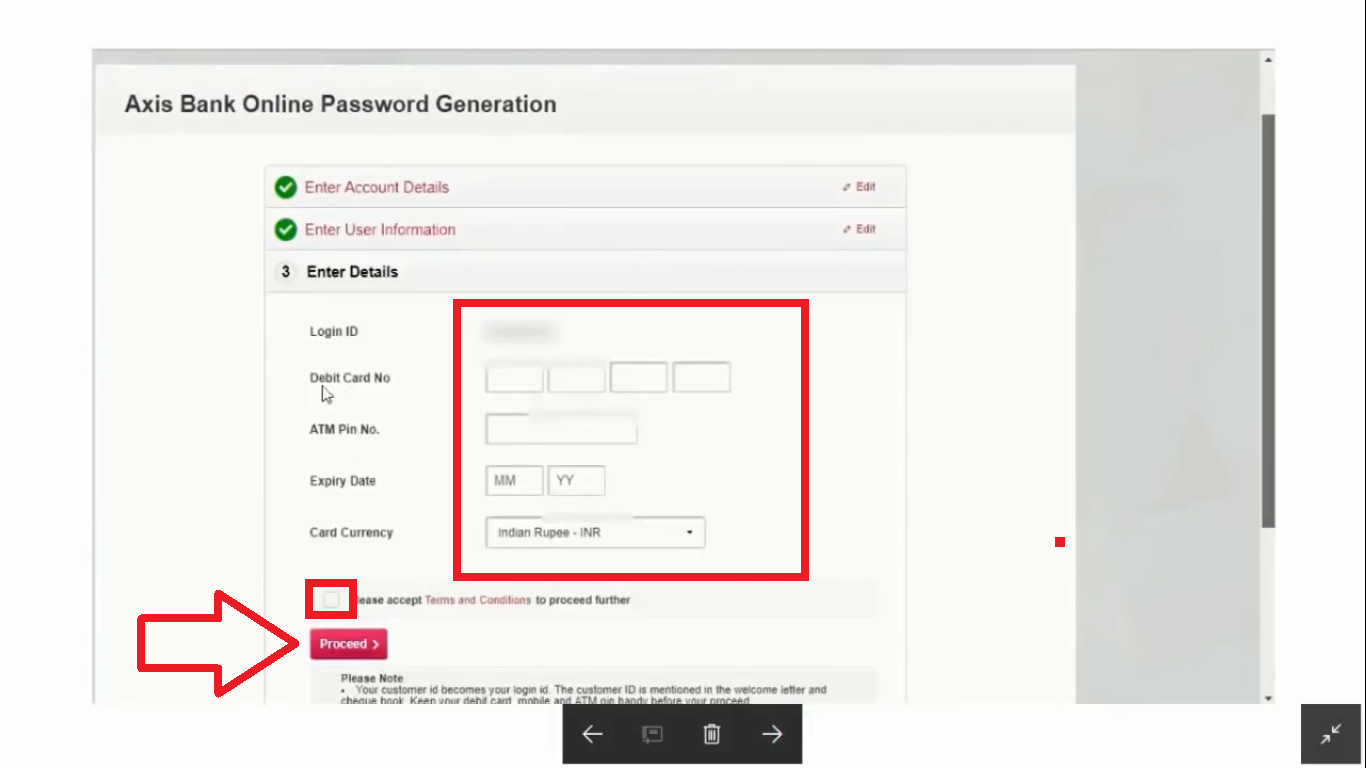The height and width of the screenshot is (768, 1366).
Task: Click the annotation icon in the bottom toolbar
Action: [x=651, y=734]
